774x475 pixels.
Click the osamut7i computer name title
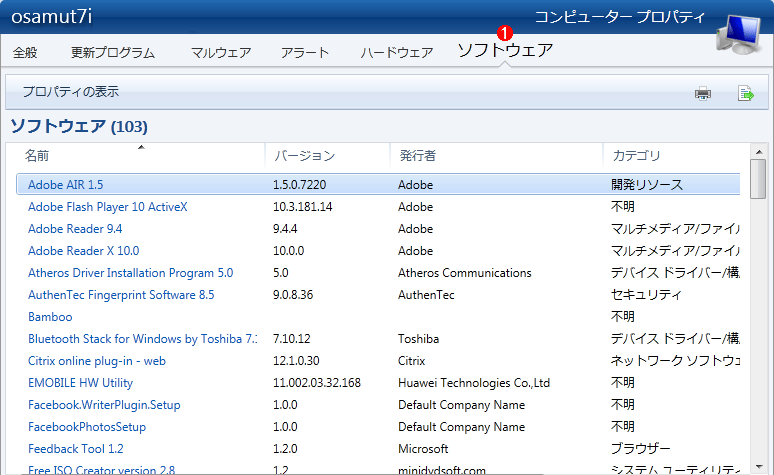pyautogui.click(x=52, y=16)
